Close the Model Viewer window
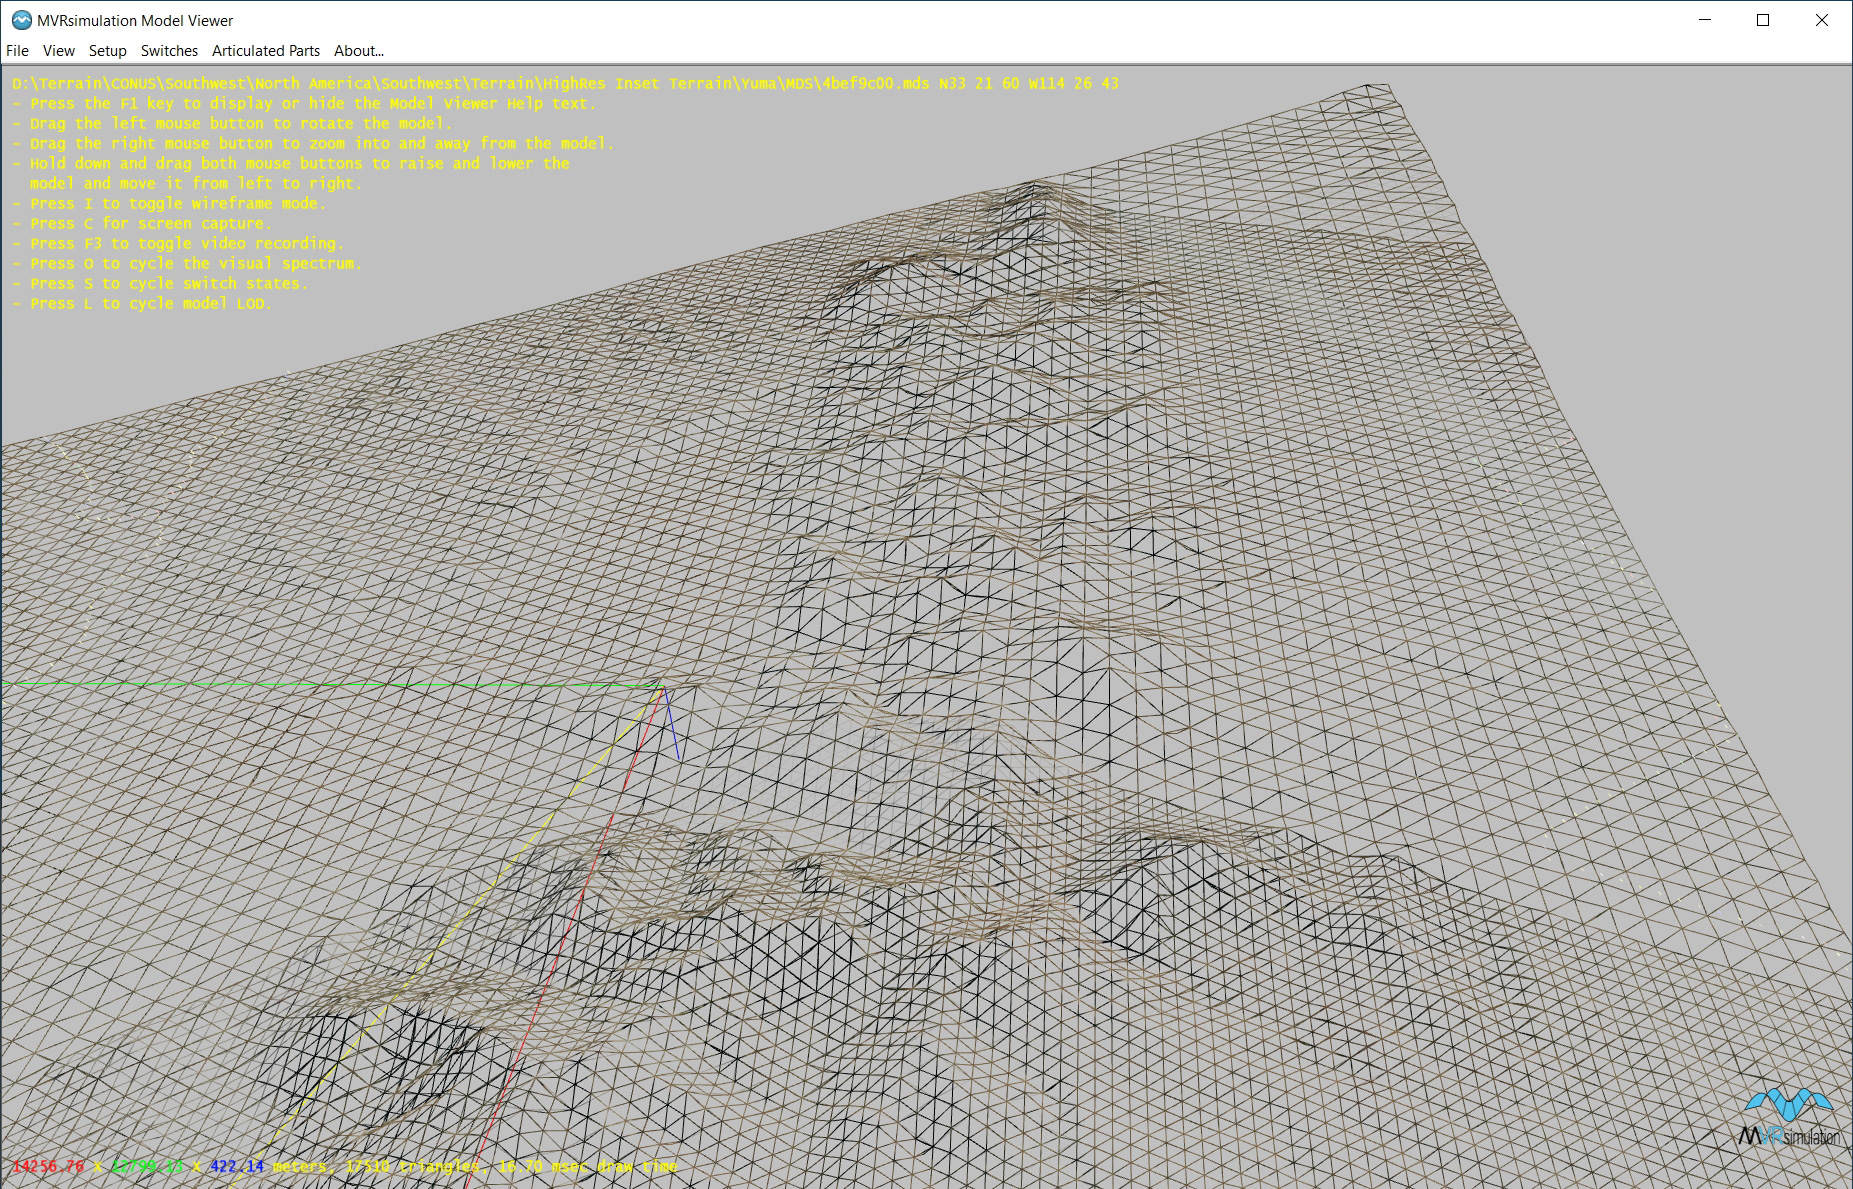The image size is (1853, 1189). (x=1822, y=20)
